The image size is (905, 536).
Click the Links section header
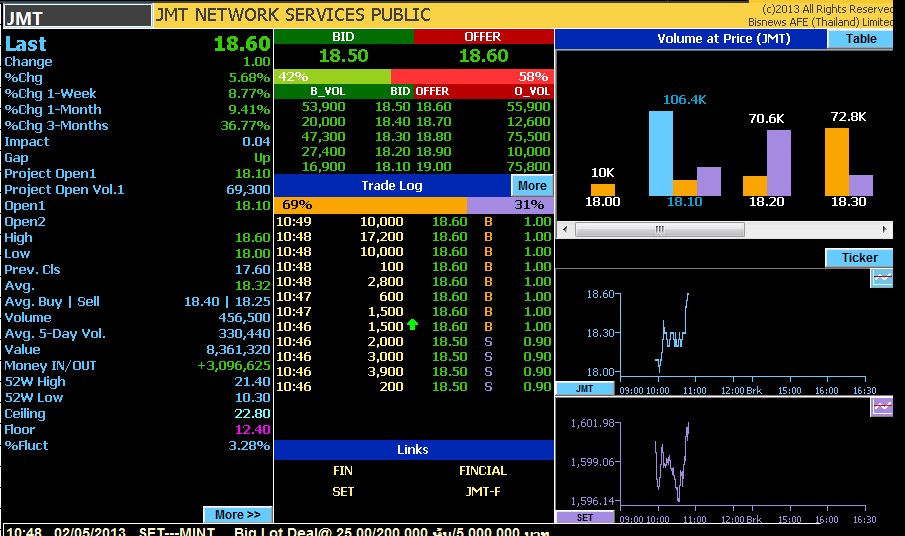pos(413,449)
